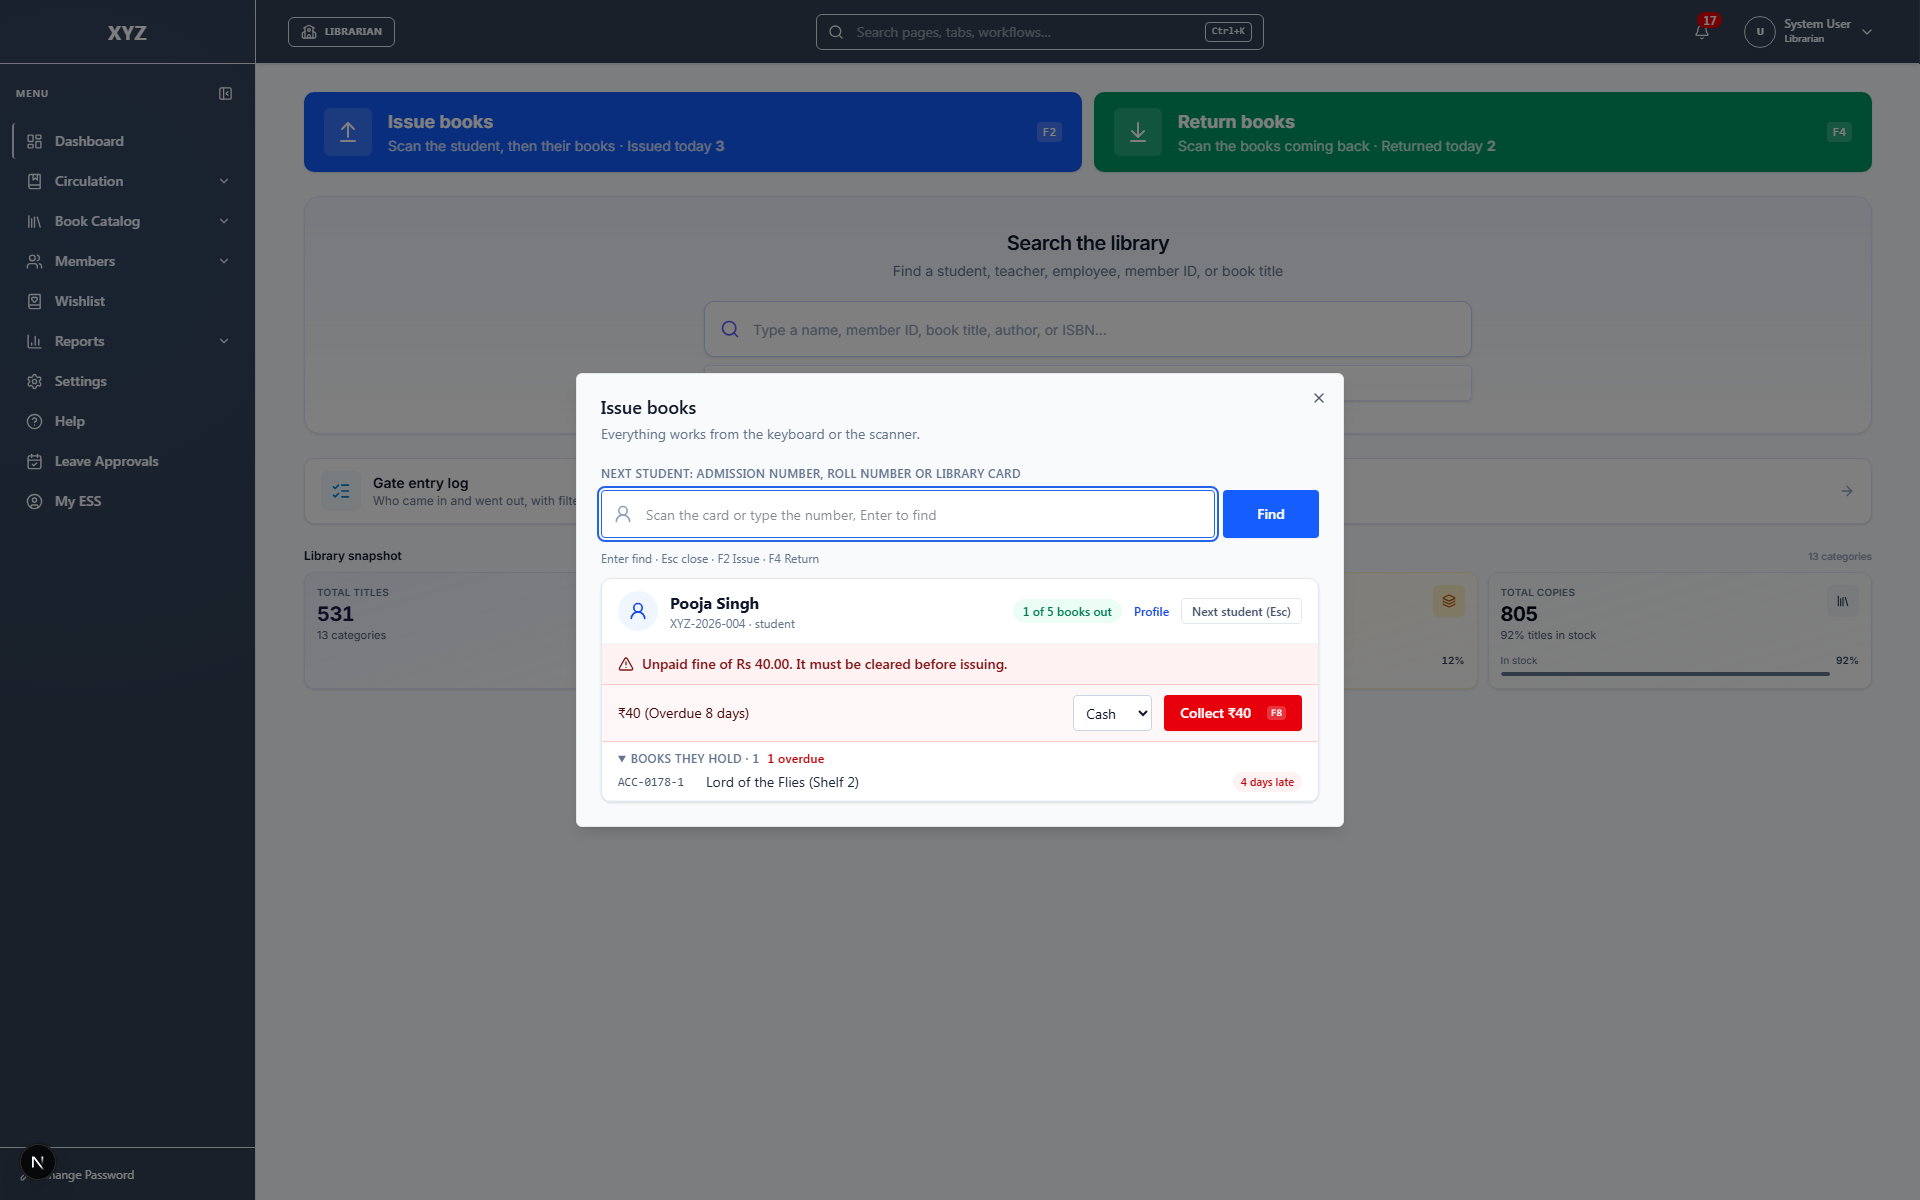Open the Return books green banner
The height and width of the screenshot is (1200, 1920).
pos(1482,132)
